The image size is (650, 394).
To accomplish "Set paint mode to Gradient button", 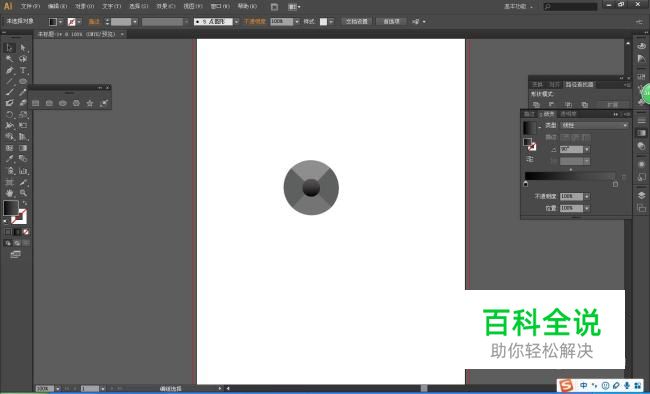I will pos(17,232).
